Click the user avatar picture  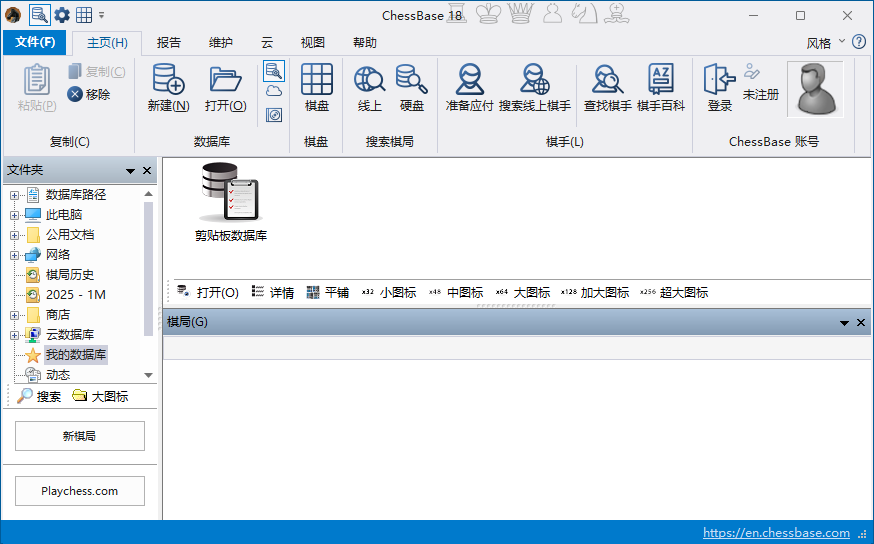pyautogui.click(x=815, y=89)
